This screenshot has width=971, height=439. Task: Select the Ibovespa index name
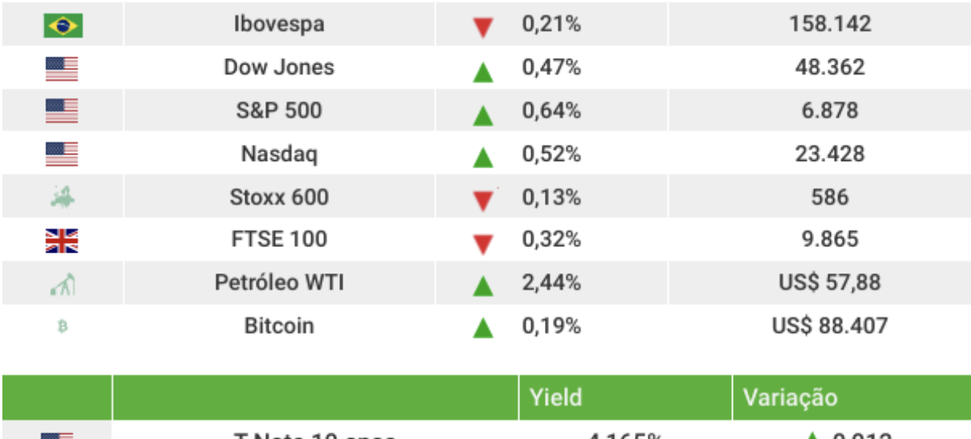pyautogui.click(x=279, y=24)
